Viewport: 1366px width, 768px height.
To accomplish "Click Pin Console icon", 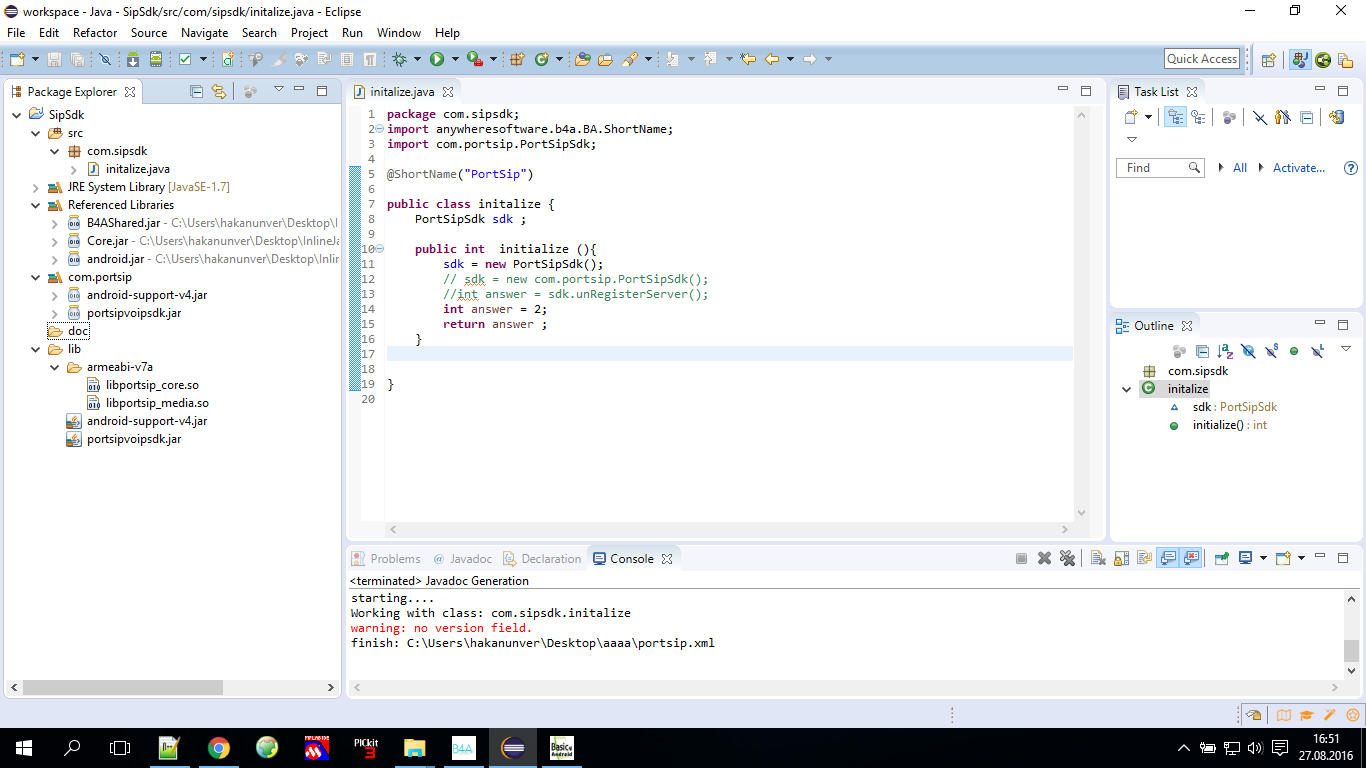I will coord(1222,559).
